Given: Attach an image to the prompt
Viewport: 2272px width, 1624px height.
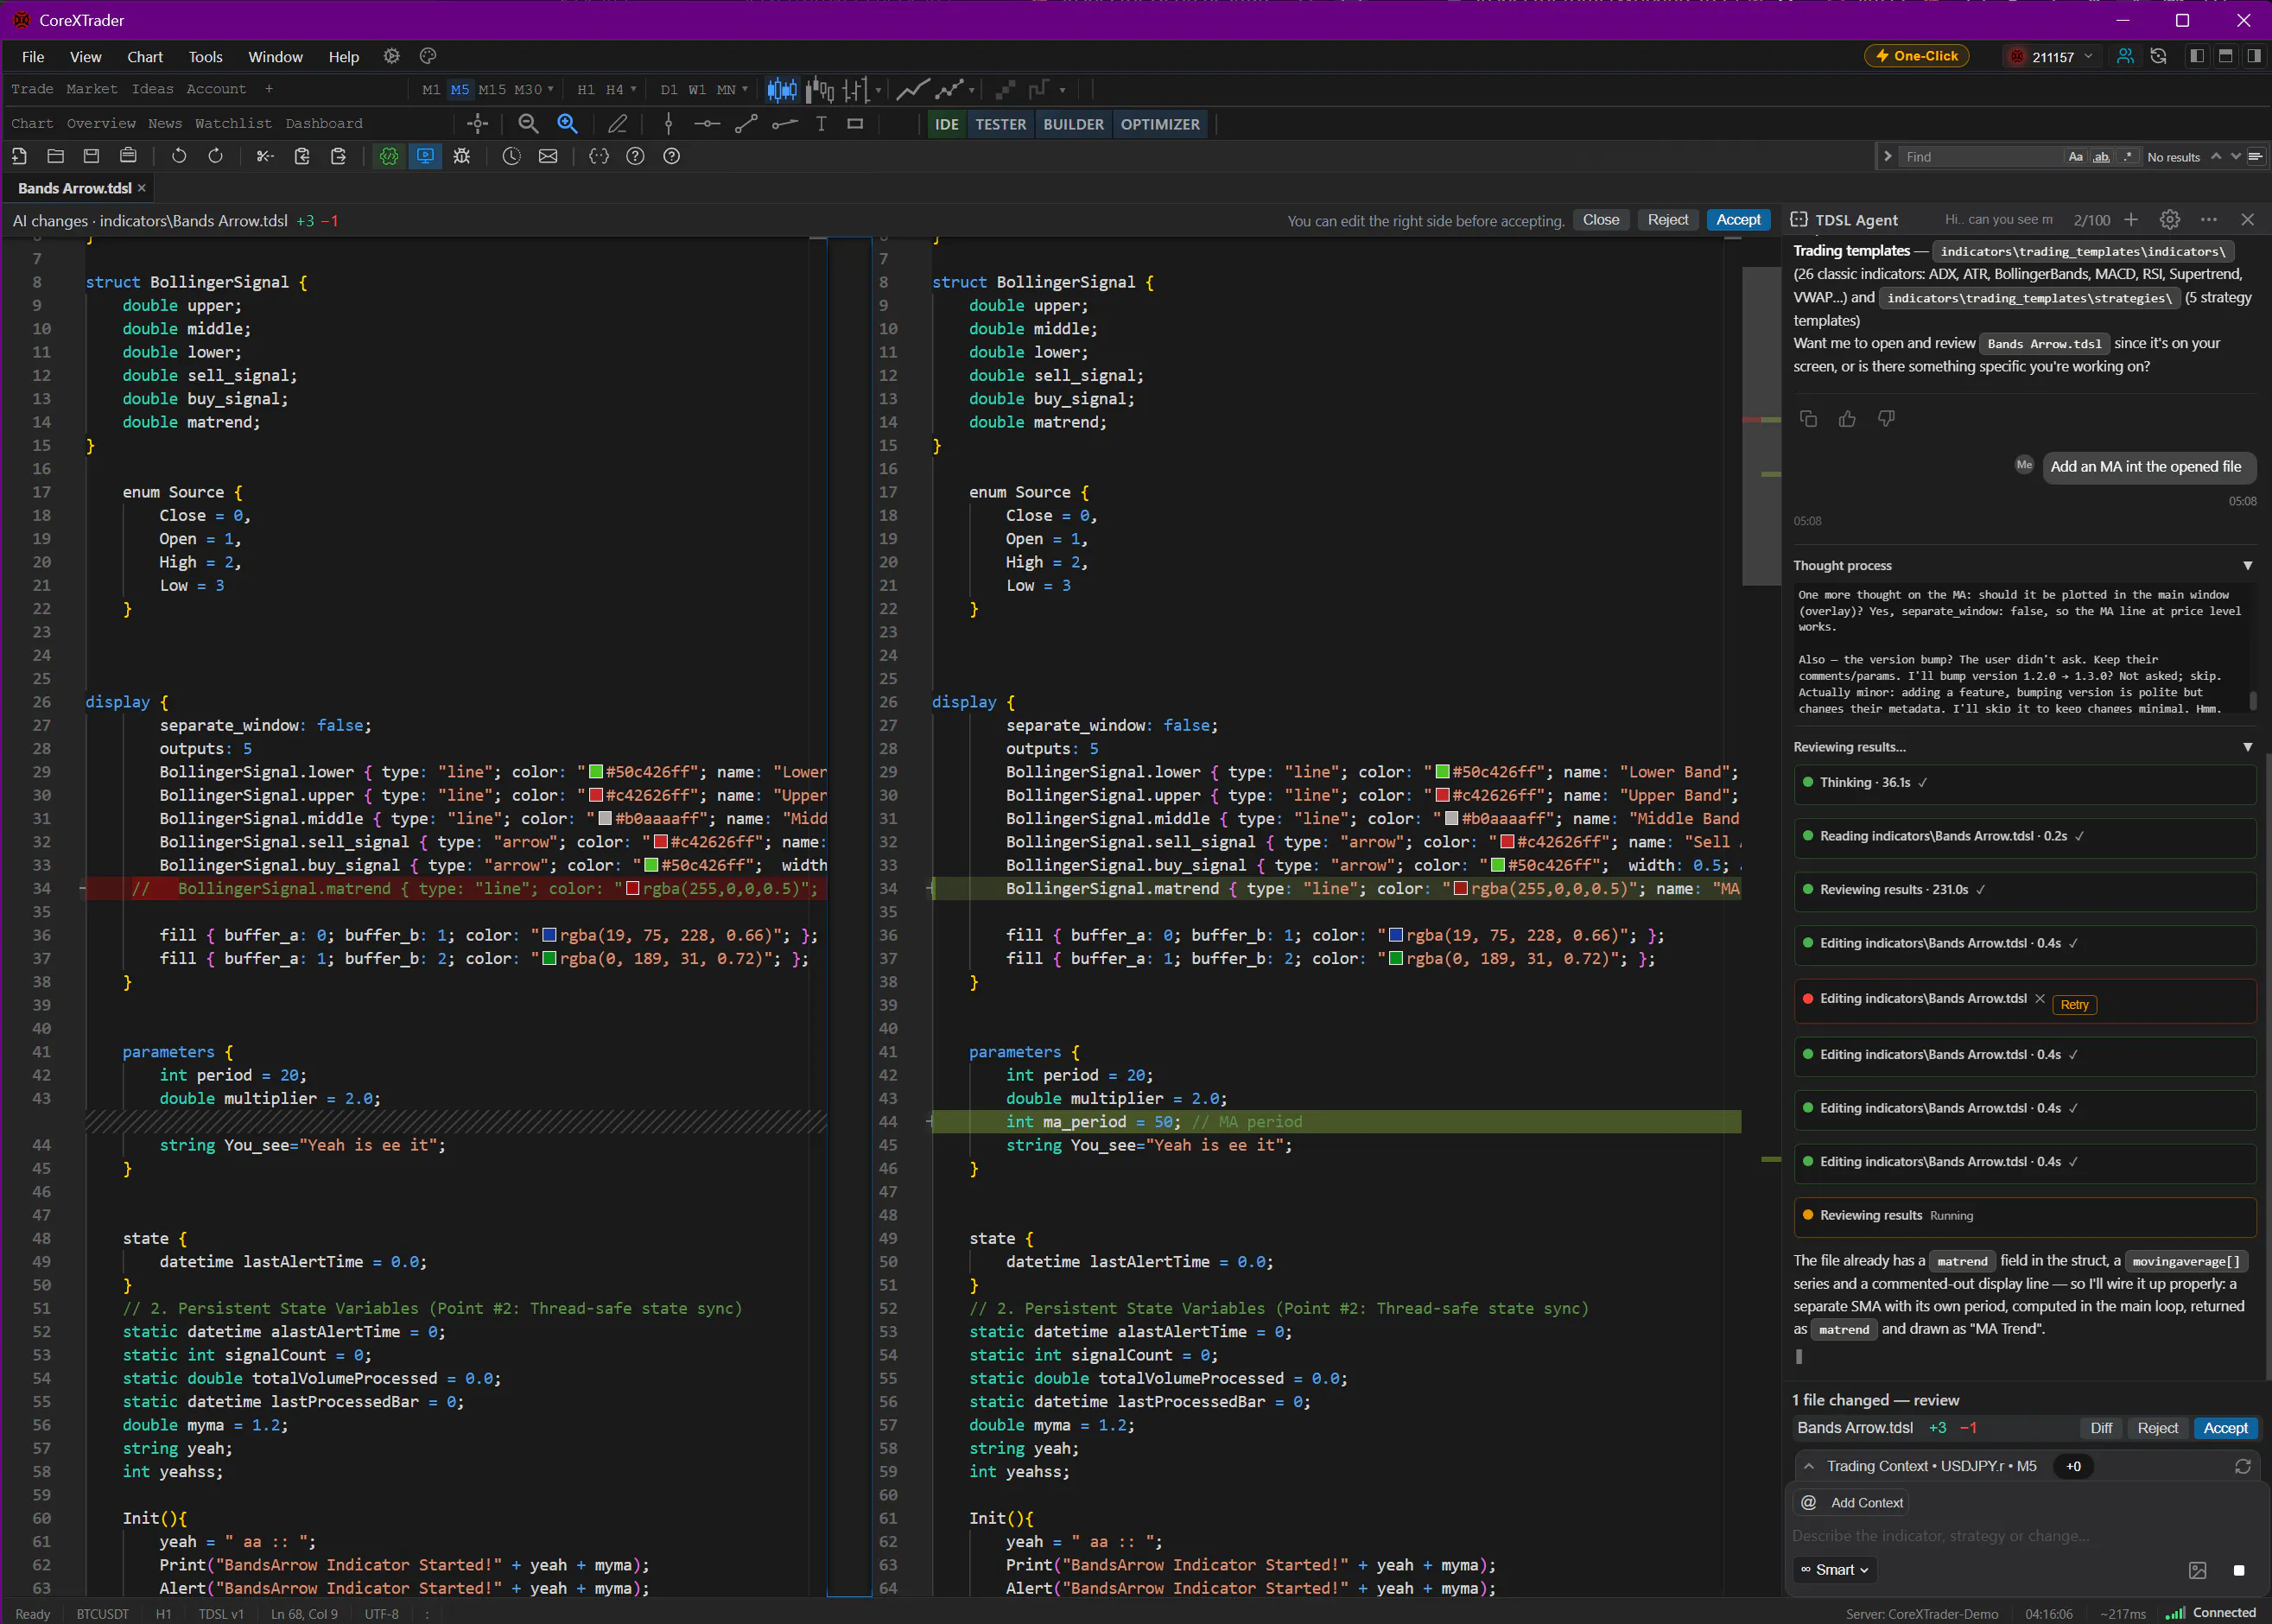Looking at the screenshot, I should click(x=2197, y=1570).
